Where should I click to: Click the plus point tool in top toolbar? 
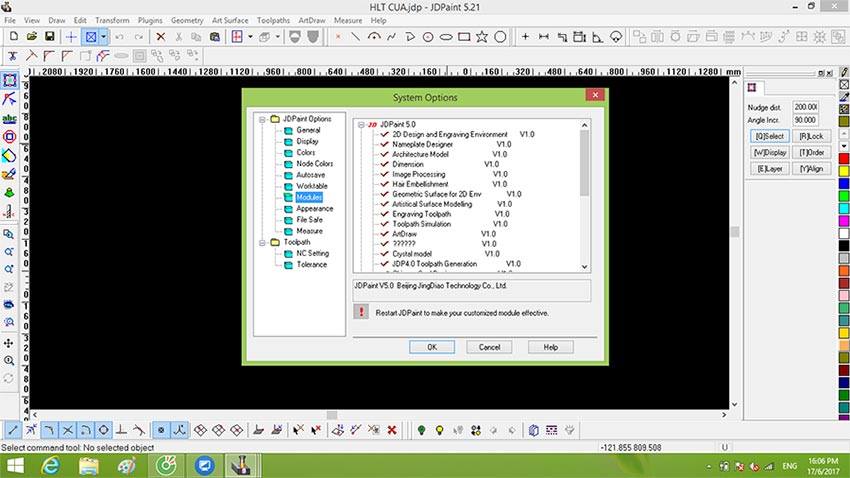[525, 37]
